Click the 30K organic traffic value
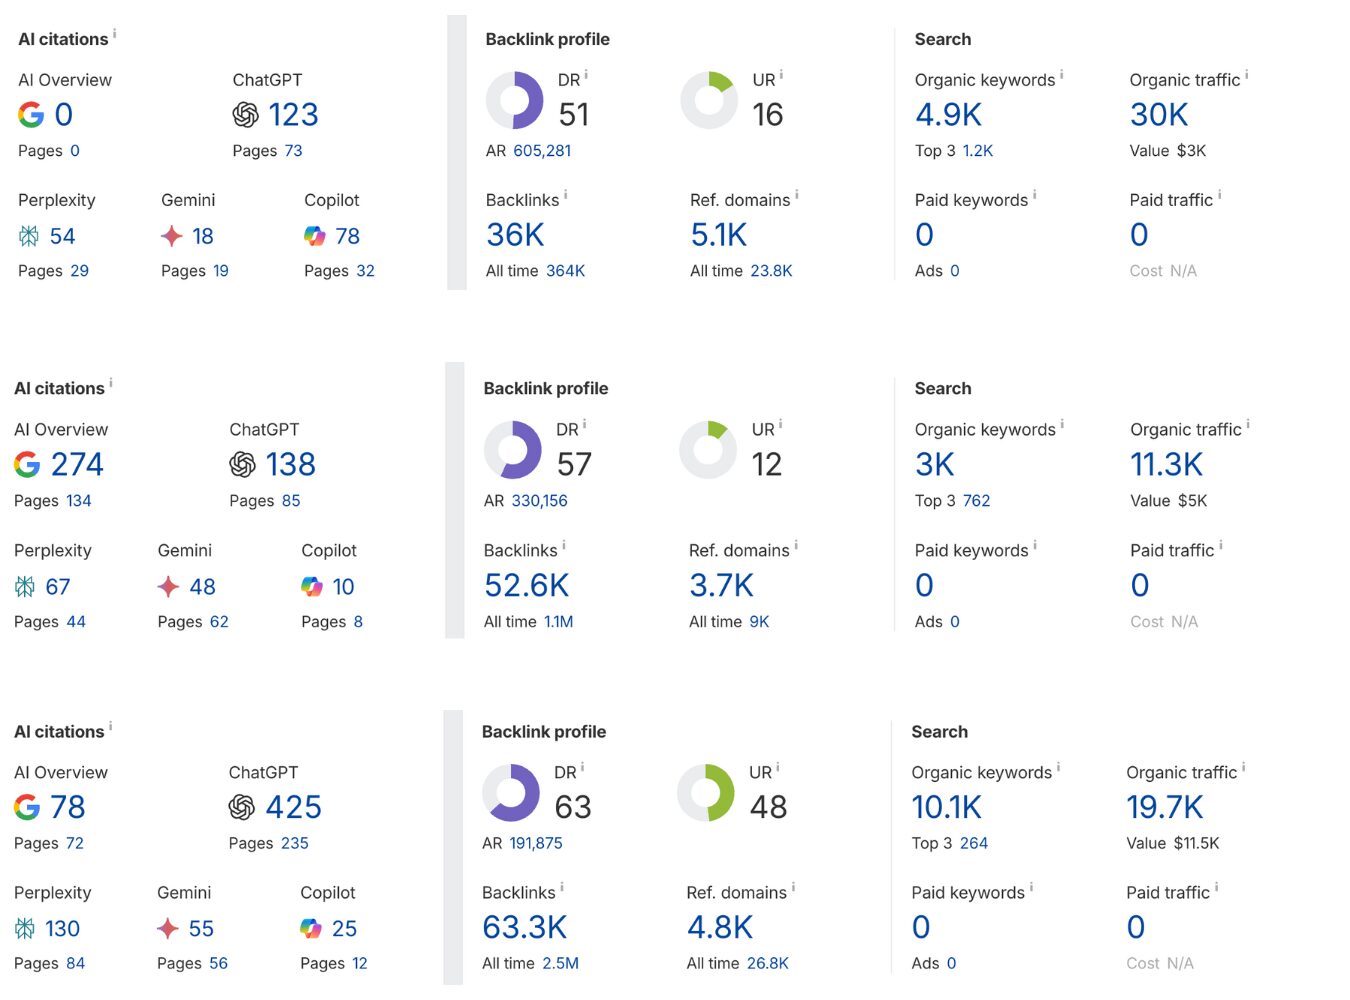Viewport: 1350px width, 1000px height. point(1159,115)
